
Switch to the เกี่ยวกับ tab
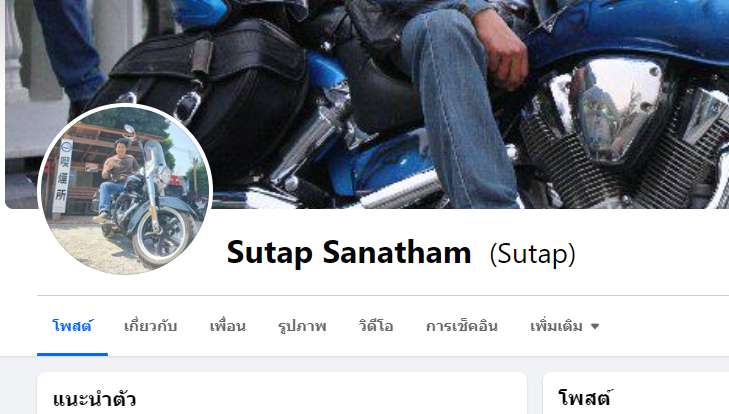(150, 326)
